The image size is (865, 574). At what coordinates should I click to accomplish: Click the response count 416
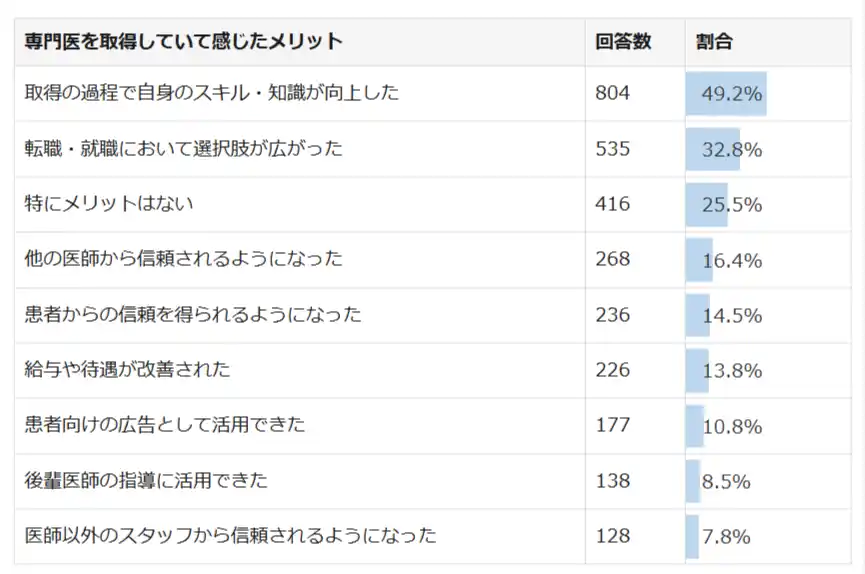pos(612,204)
